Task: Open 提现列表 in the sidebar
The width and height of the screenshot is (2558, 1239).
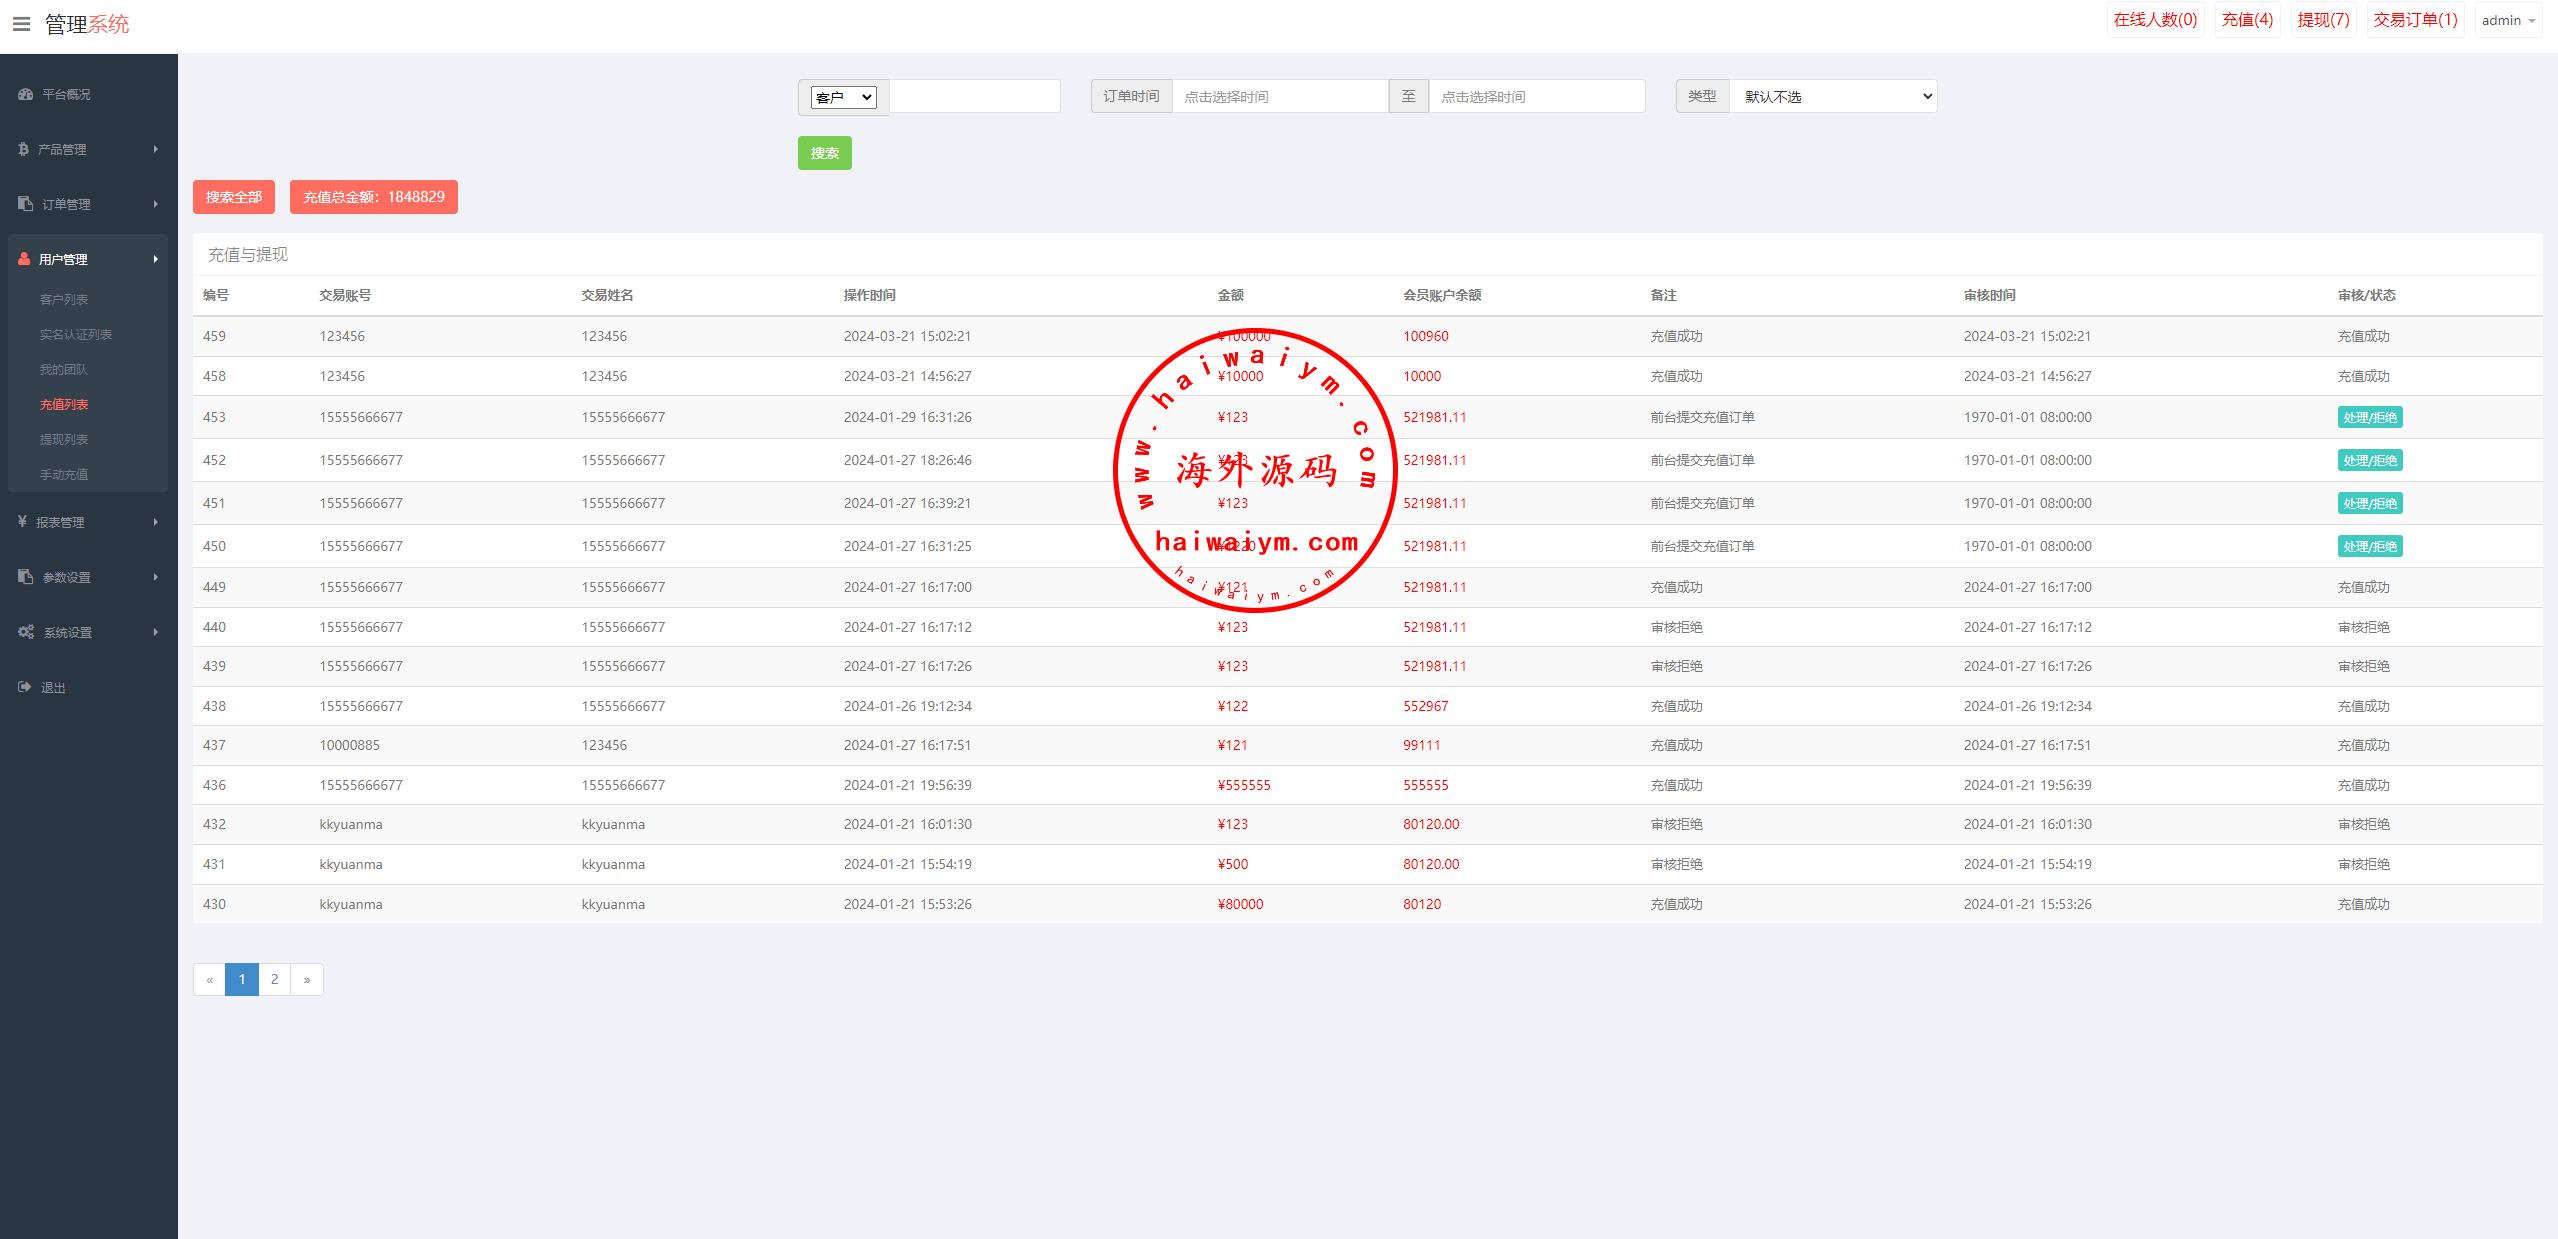Action: 64,440
